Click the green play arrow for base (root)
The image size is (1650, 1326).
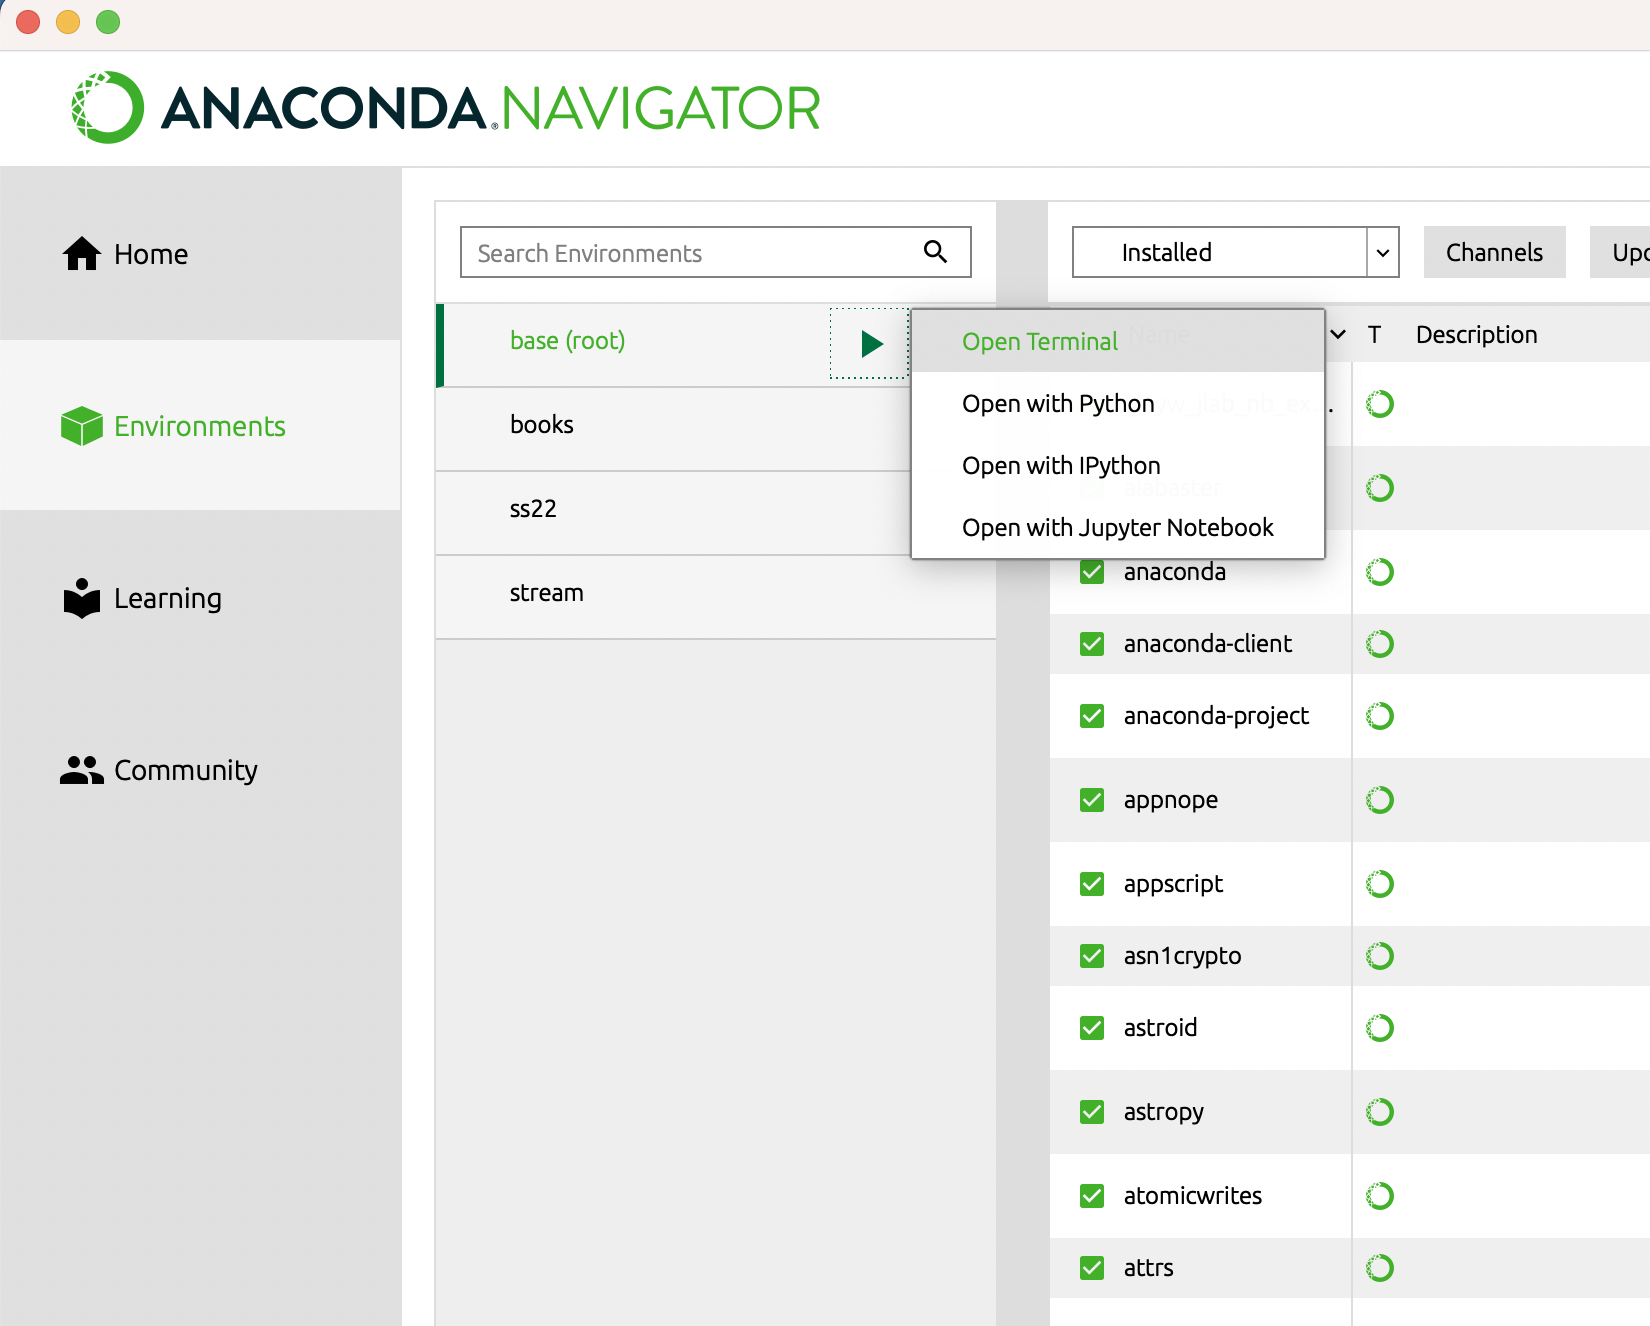coord(871,343)
